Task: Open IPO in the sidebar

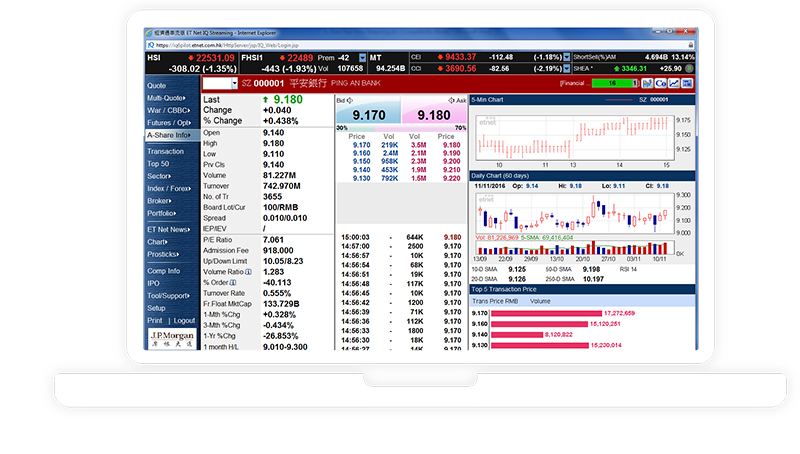Action: click(x=154, y=283)
